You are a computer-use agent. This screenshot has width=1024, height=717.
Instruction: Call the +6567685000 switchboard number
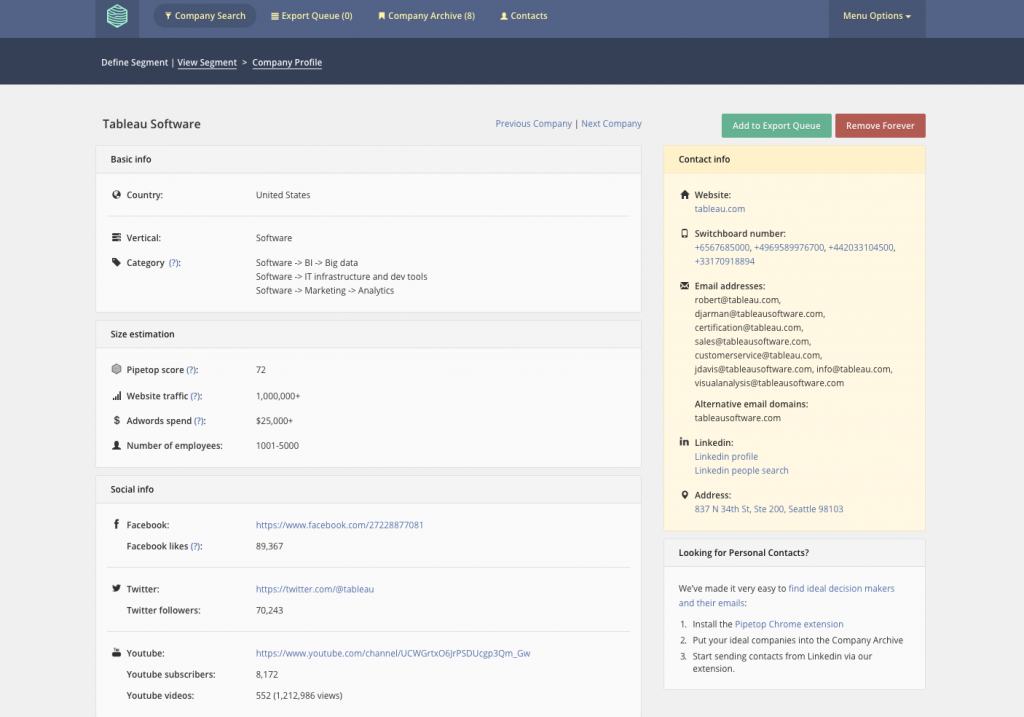(x=722, y=247)
